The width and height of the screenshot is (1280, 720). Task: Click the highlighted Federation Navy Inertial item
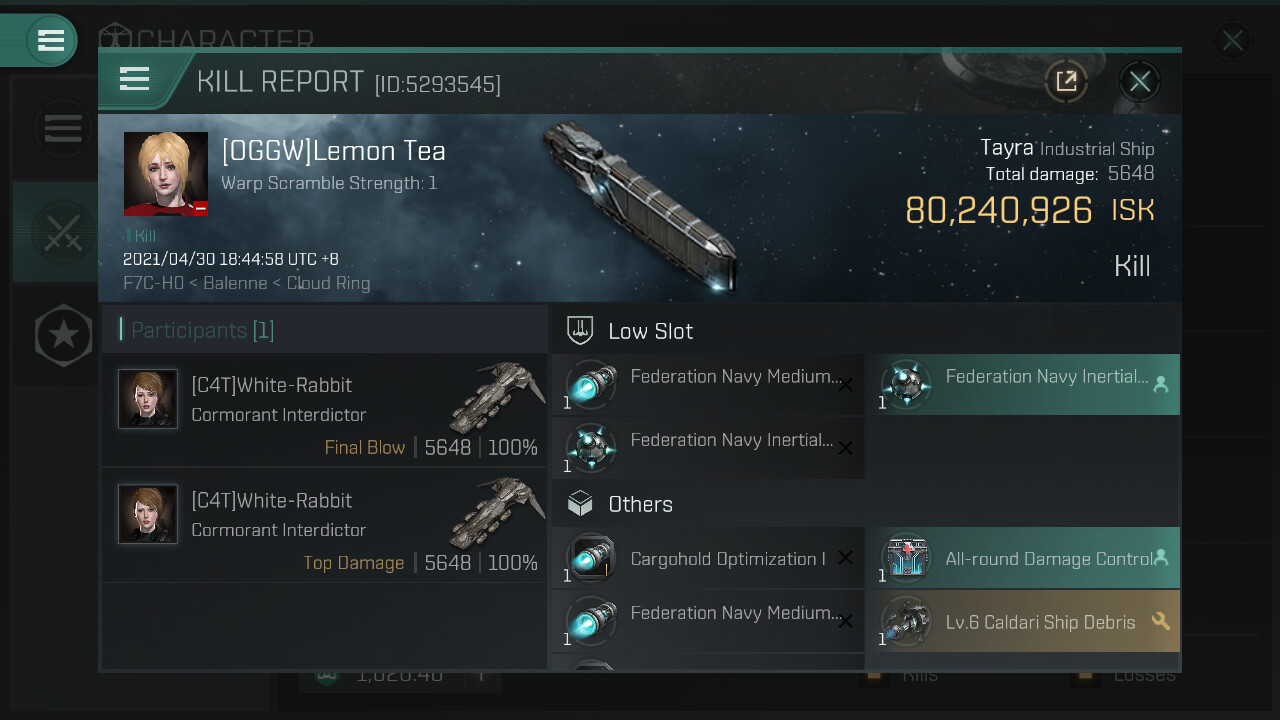(1022, 385)
